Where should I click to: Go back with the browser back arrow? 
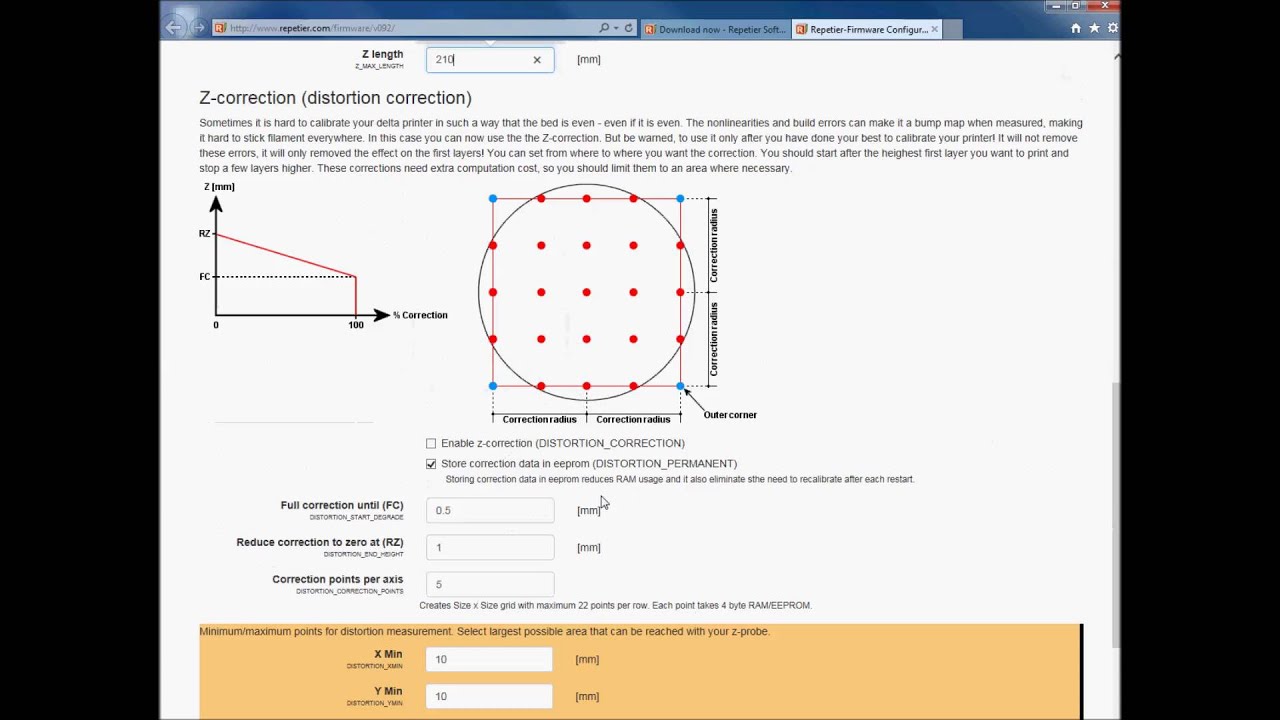pos(174,28)
